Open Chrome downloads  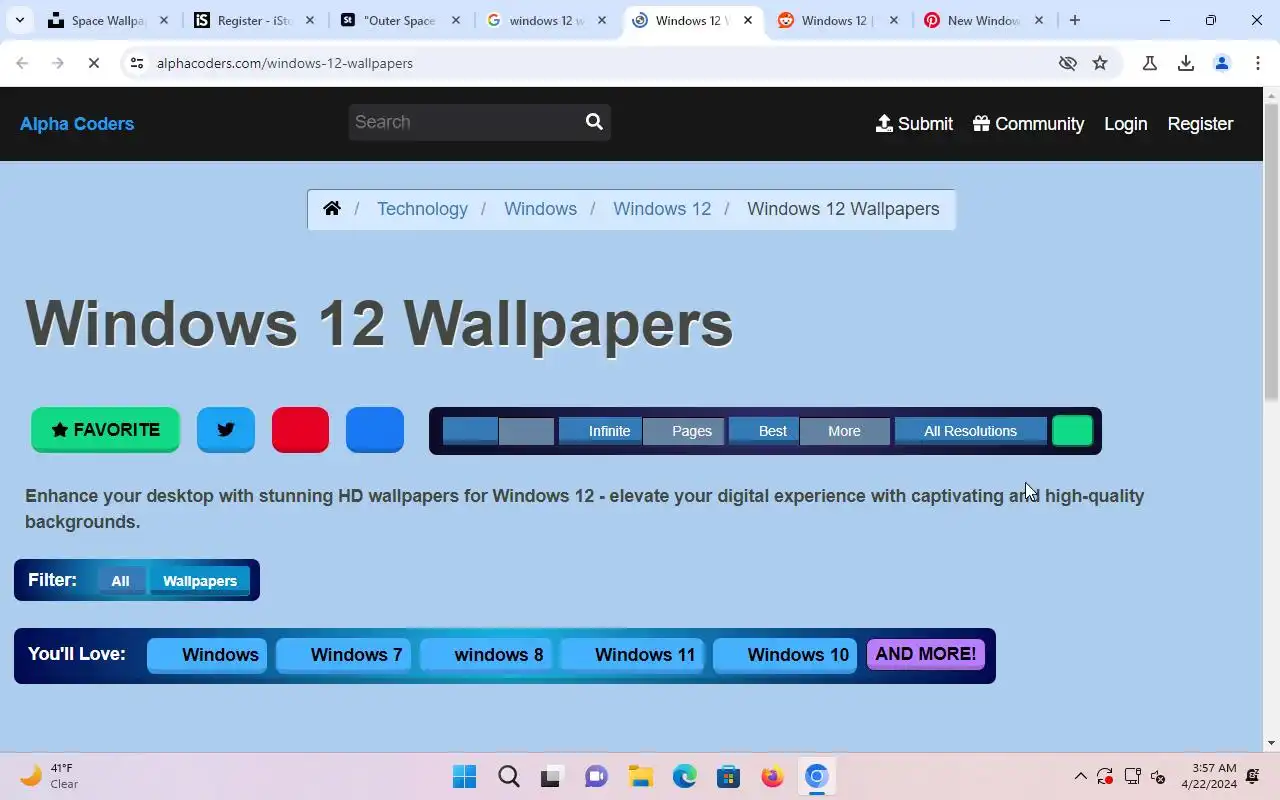(x=1186, y=63)
